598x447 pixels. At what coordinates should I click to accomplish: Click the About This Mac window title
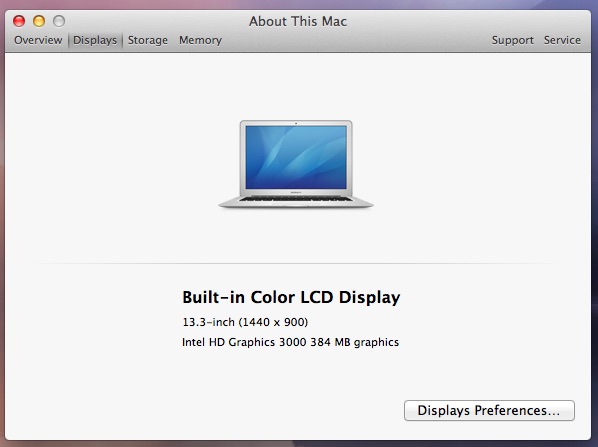[298, 21]
